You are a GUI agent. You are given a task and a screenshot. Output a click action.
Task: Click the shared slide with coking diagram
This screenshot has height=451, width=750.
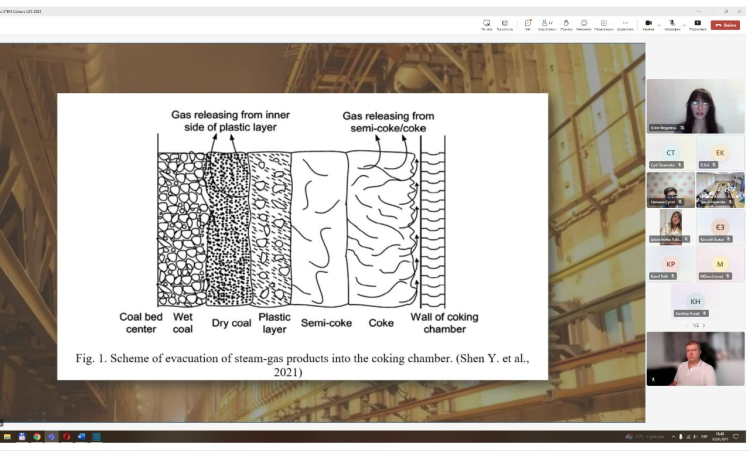[x=302, y=235]
